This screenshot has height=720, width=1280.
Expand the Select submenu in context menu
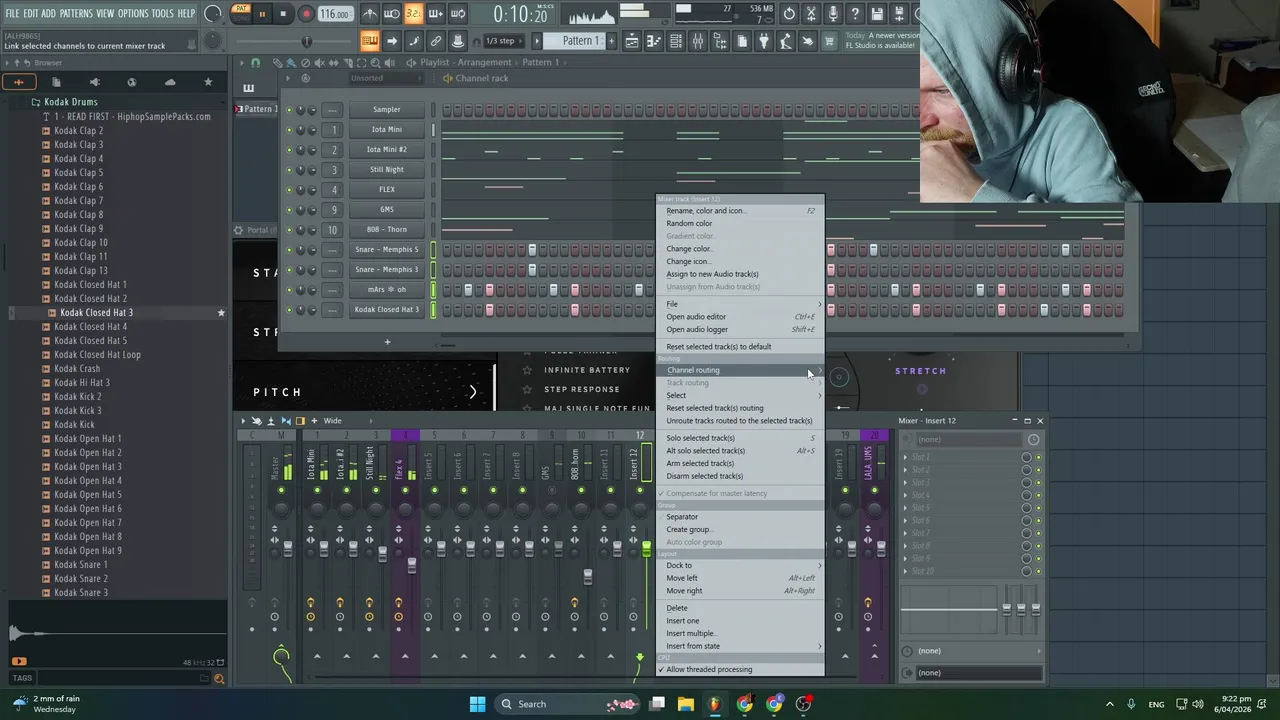(740, 395)
